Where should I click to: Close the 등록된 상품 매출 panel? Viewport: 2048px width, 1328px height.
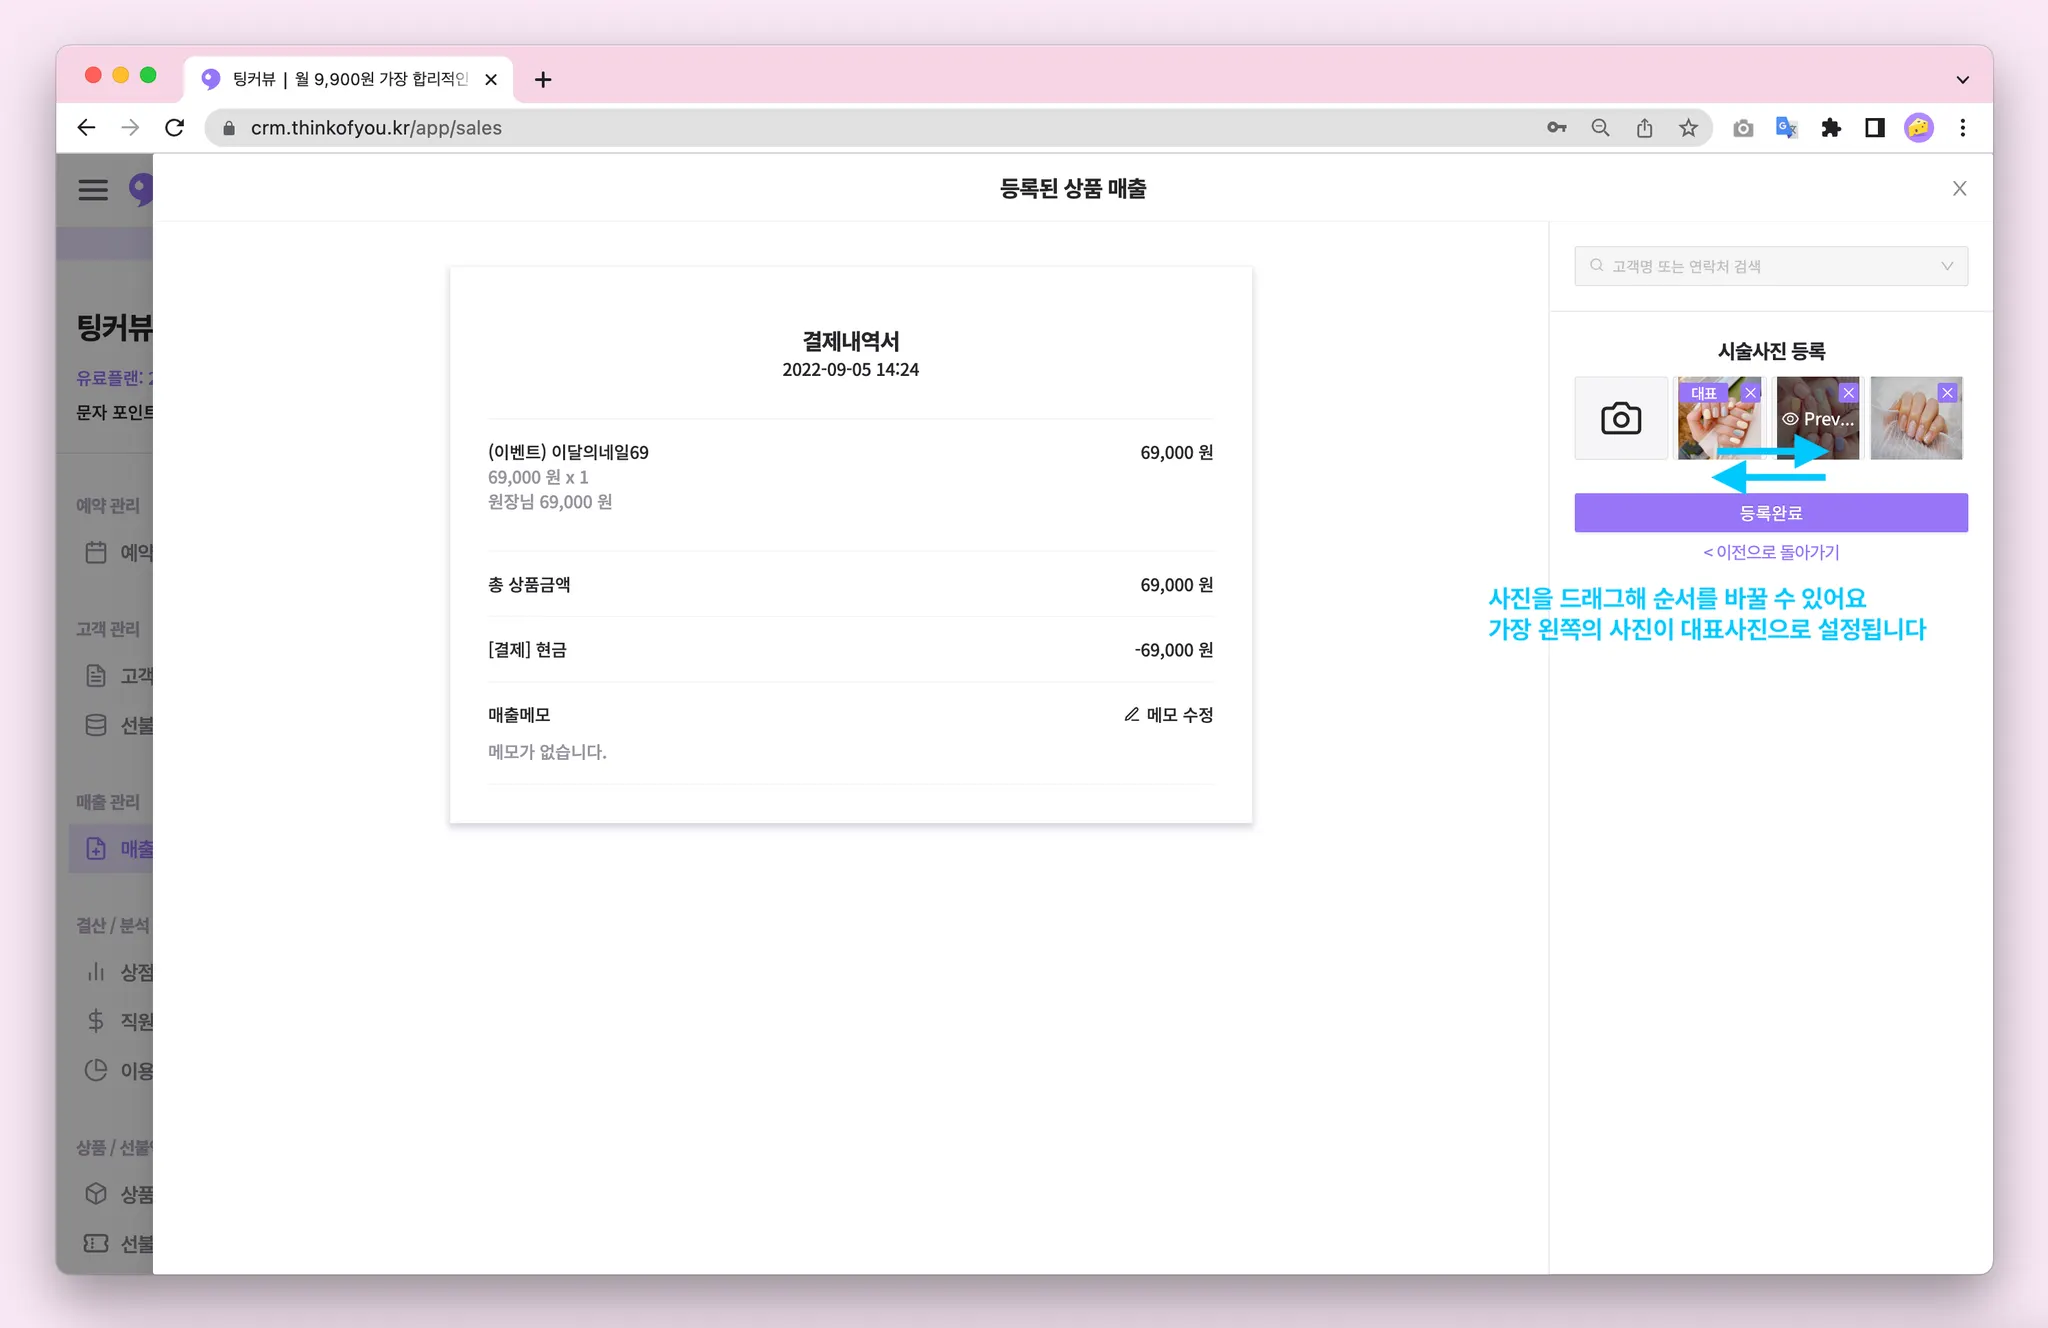tap(1959, 189)
